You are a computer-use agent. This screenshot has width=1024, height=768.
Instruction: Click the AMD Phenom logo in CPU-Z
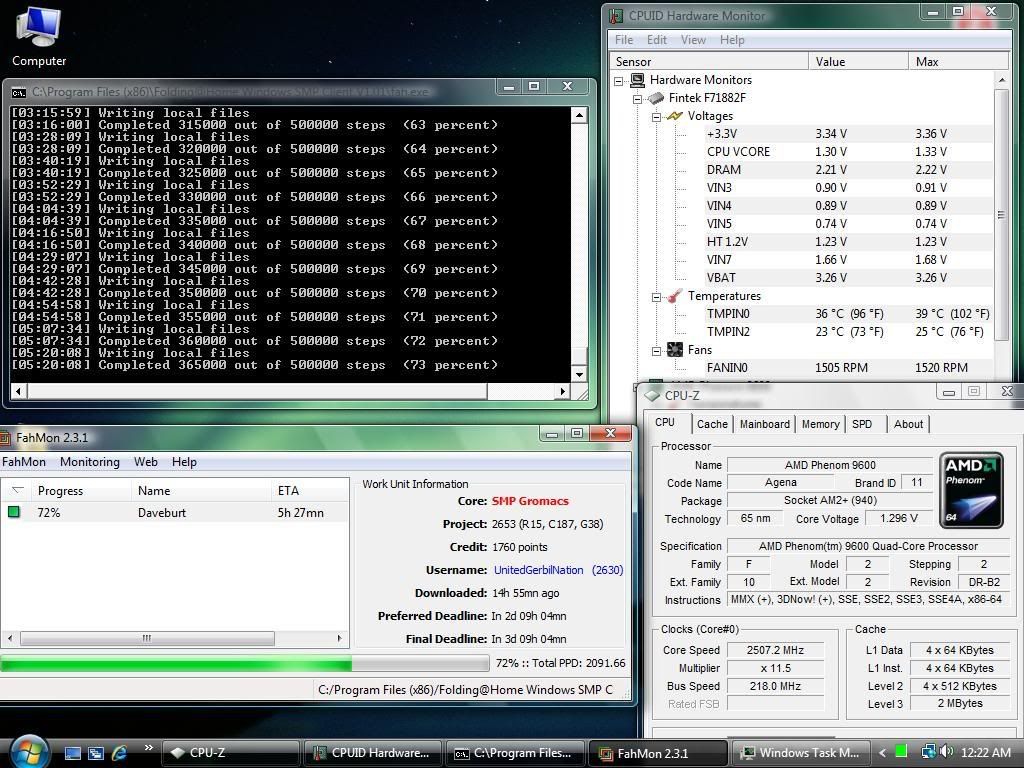(x=971, y=490)
